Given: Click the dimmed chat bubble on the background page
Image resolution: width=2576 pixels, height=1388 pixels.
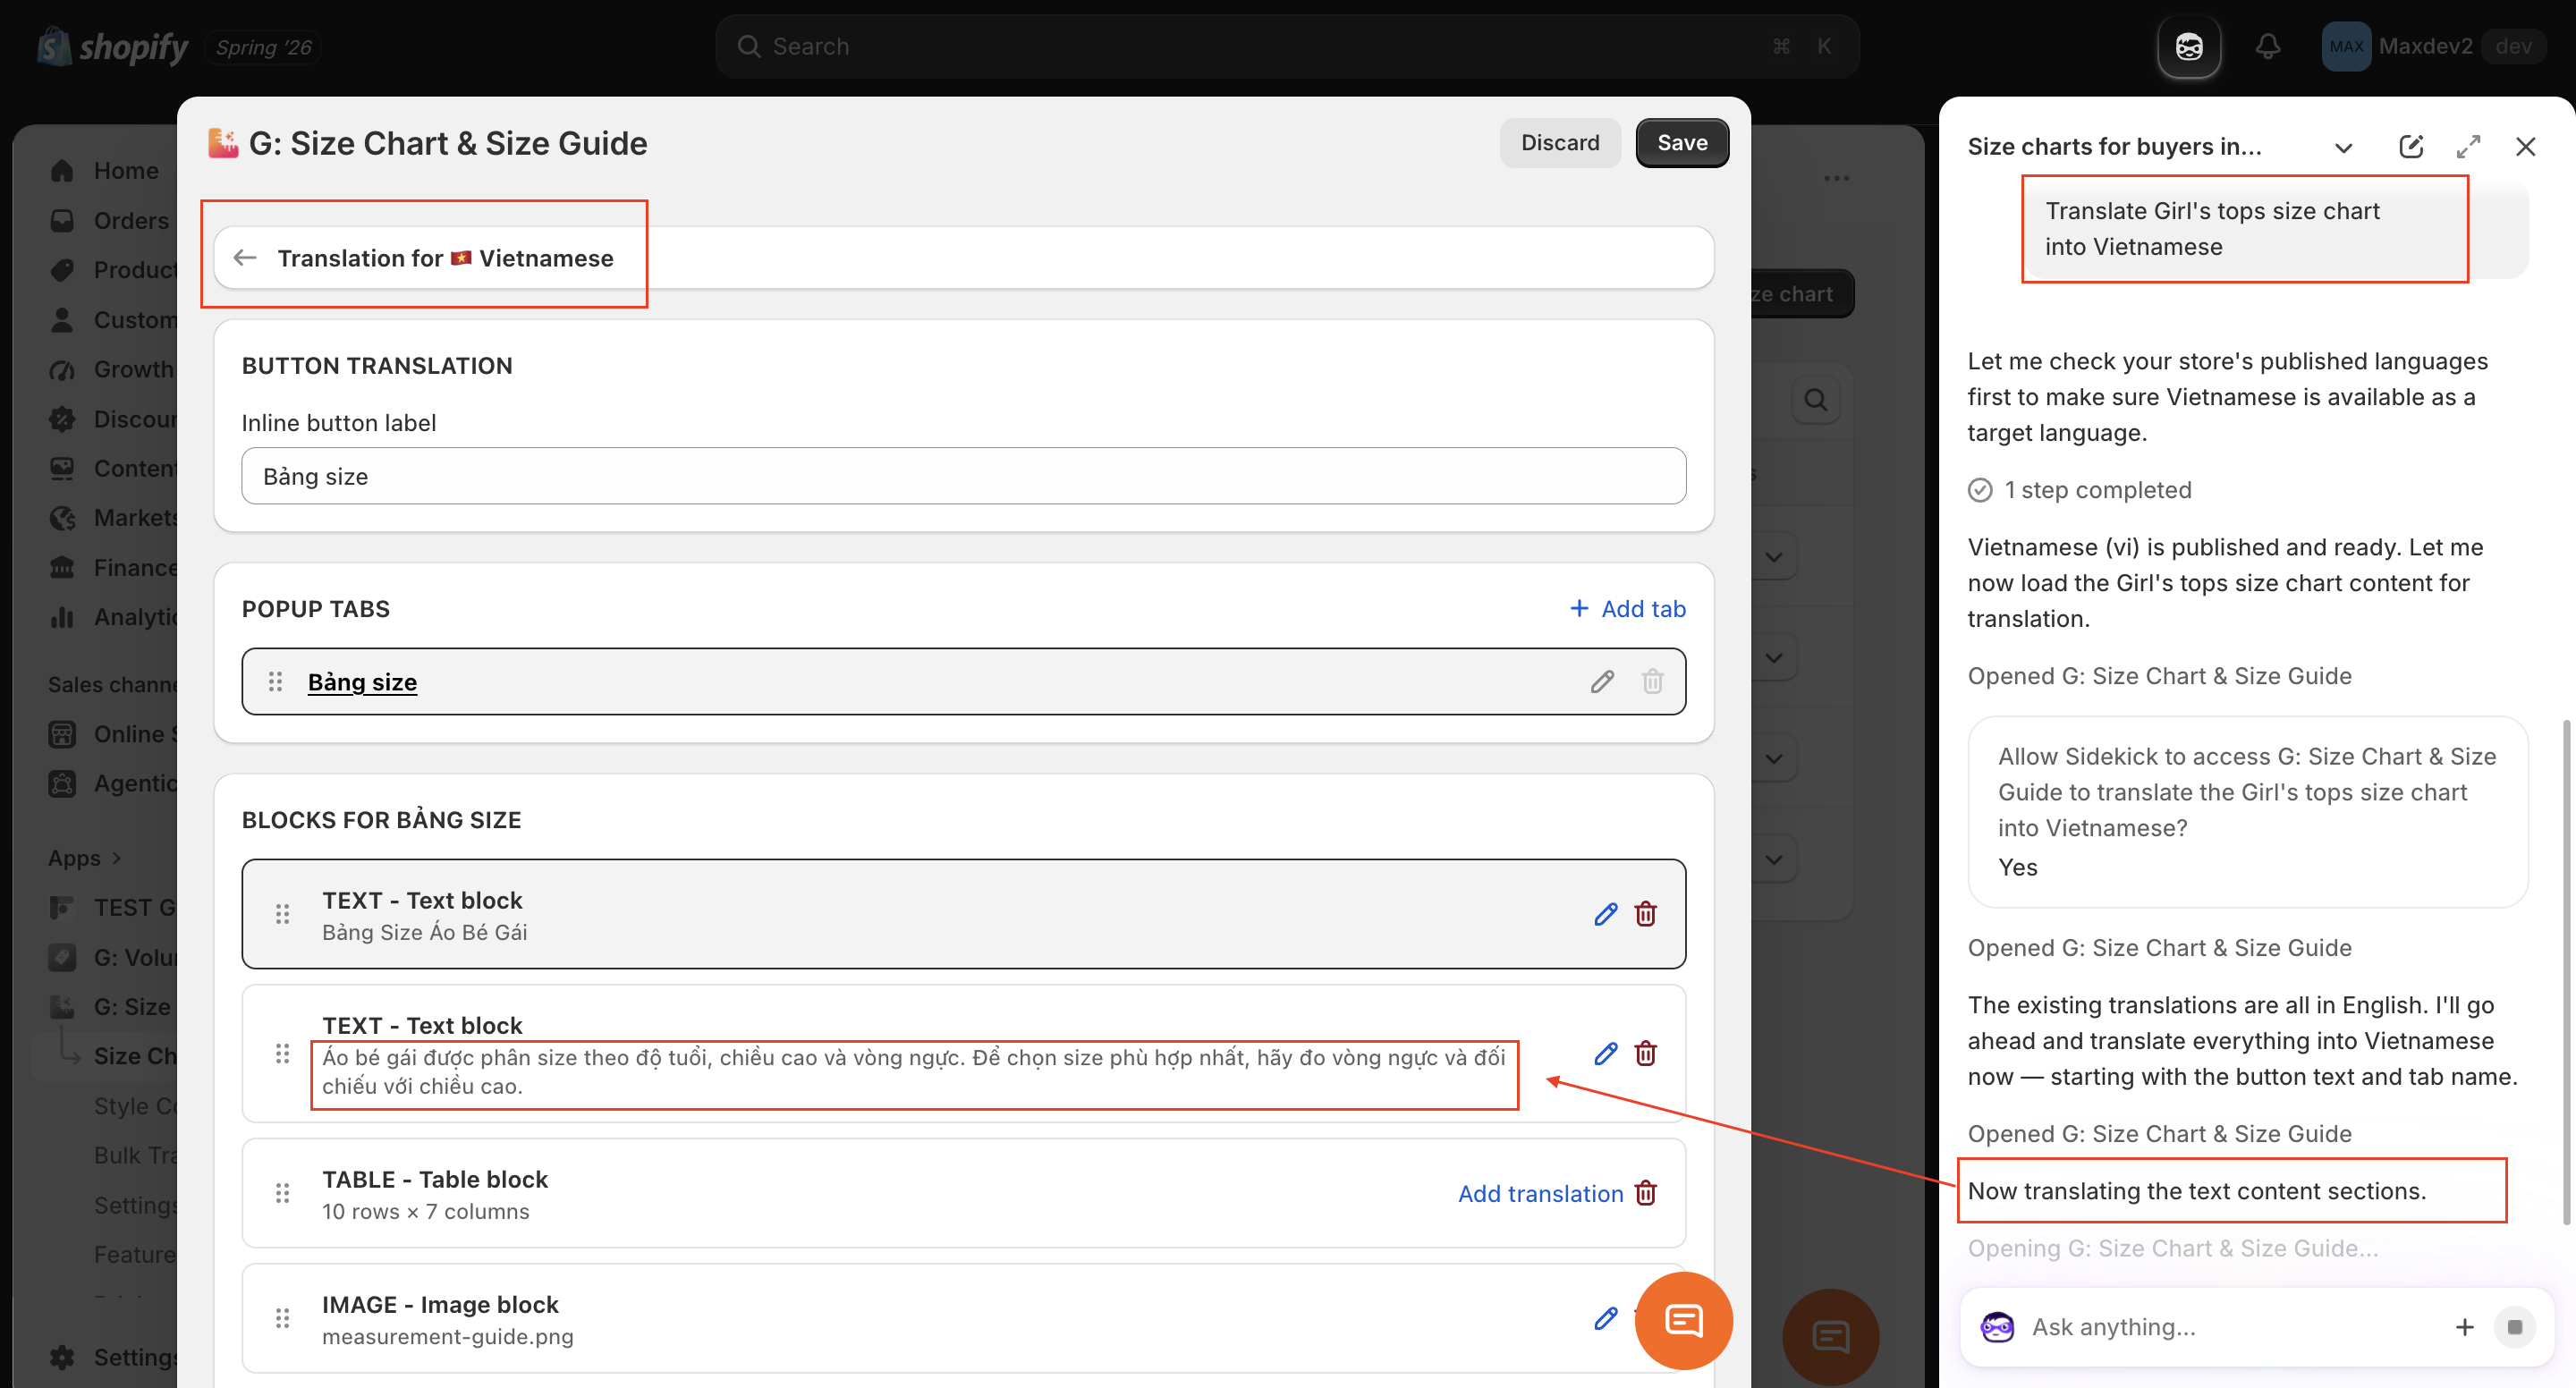Looking at the screenshot, I should tap(1831, 1337).
